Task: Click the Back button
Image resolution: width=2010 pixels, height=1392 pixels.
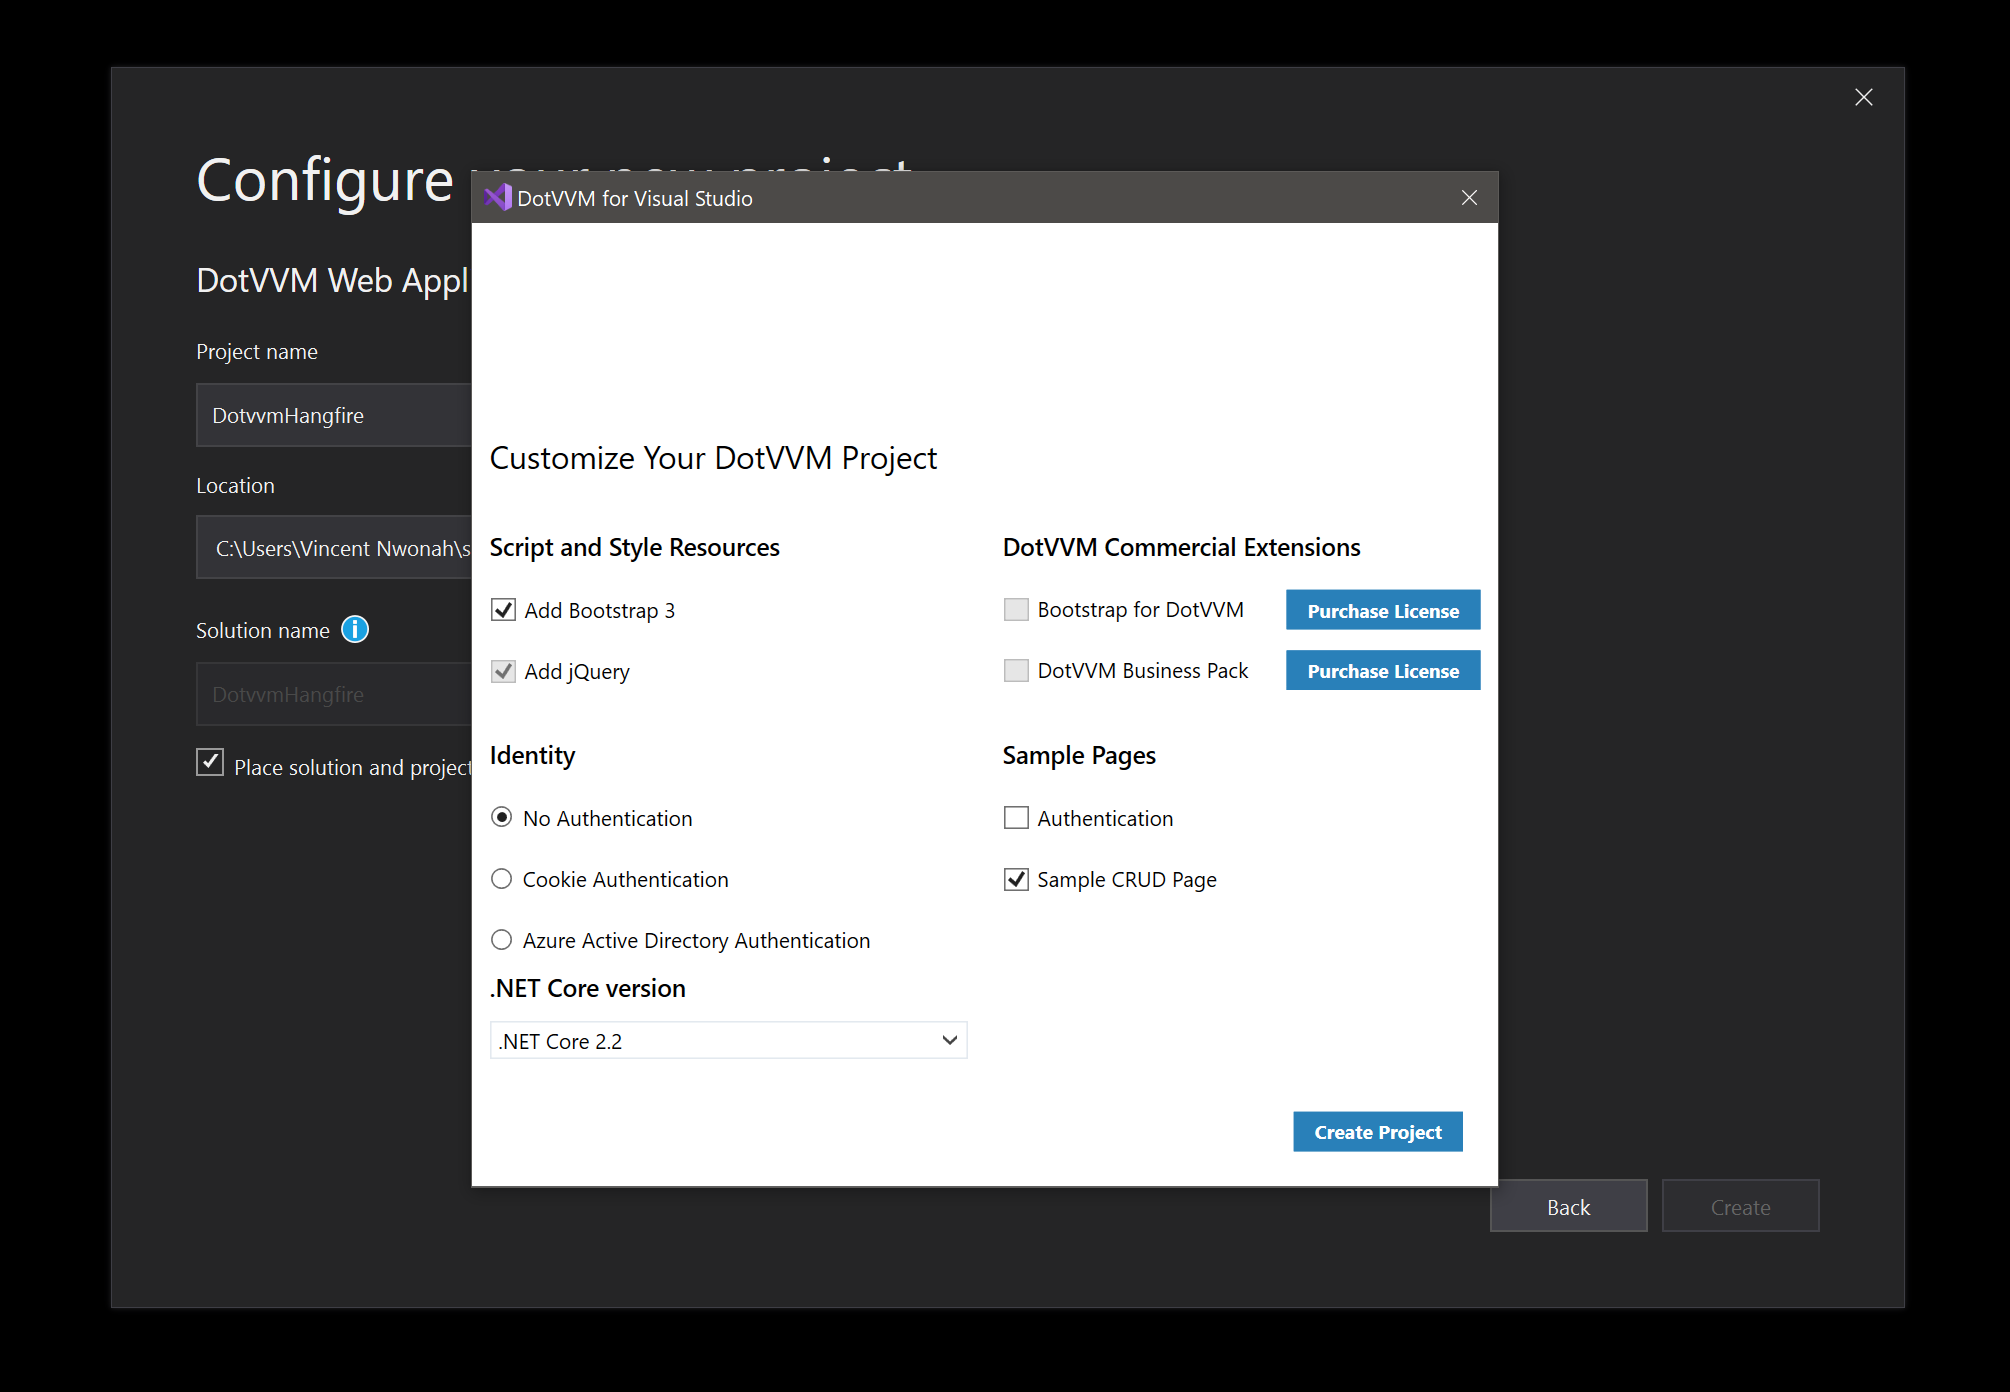Action: click(1567, 1206)
